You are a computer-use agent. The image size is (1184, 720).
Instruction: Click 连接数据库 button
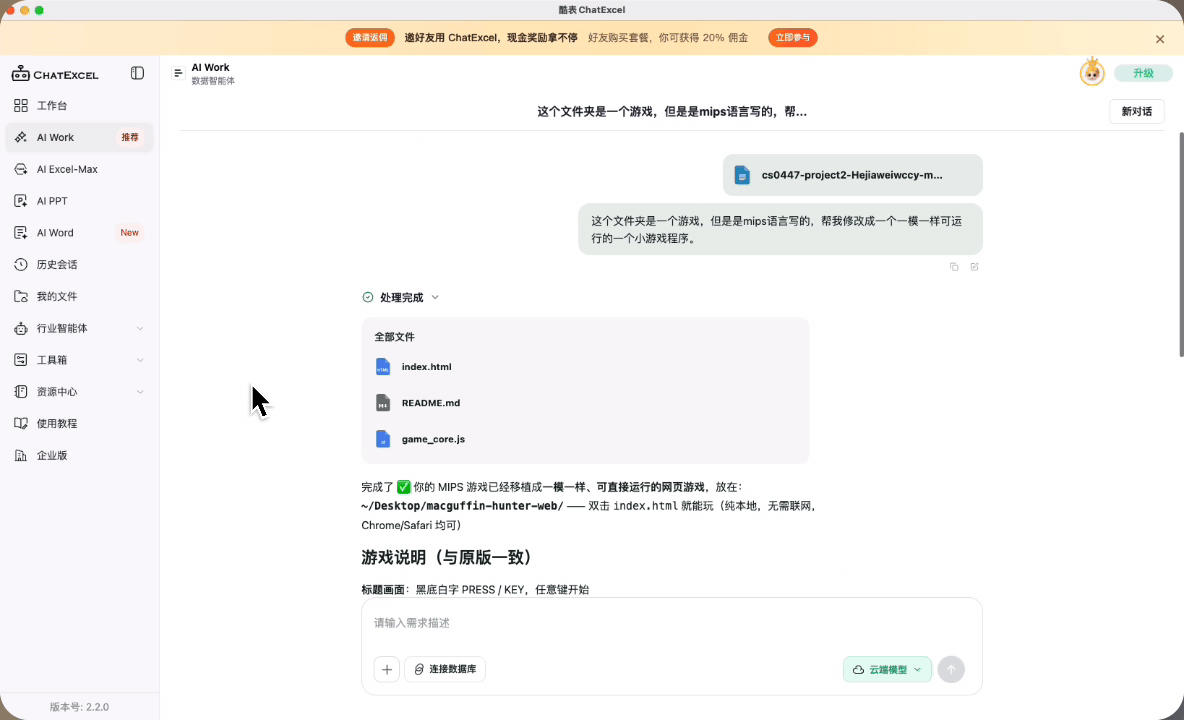445,669
